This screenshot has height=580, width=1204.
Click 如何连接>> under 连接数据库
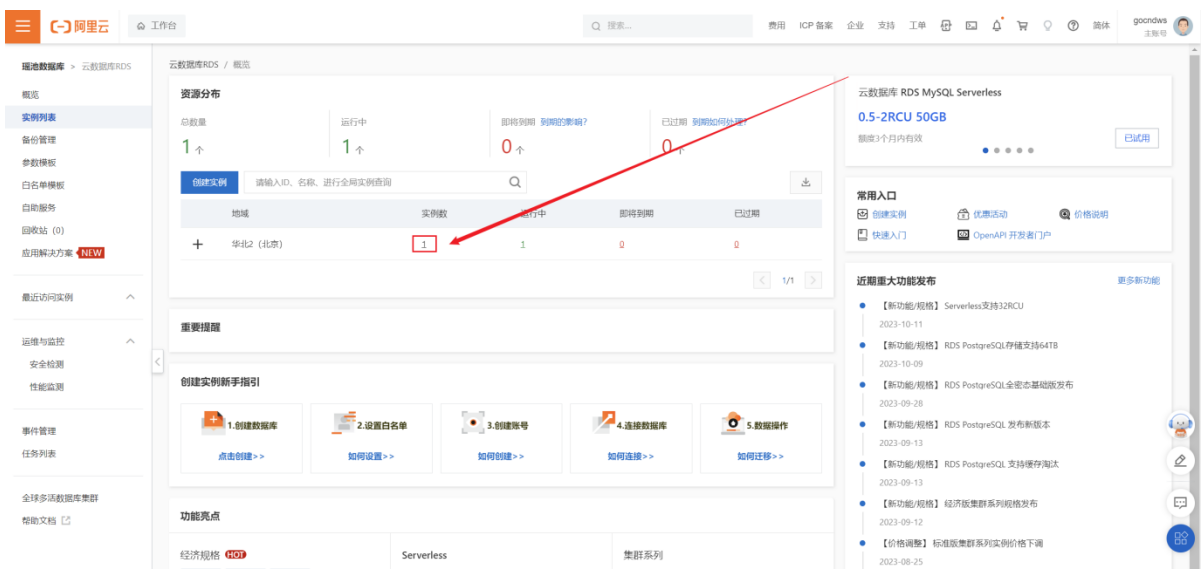631,457
